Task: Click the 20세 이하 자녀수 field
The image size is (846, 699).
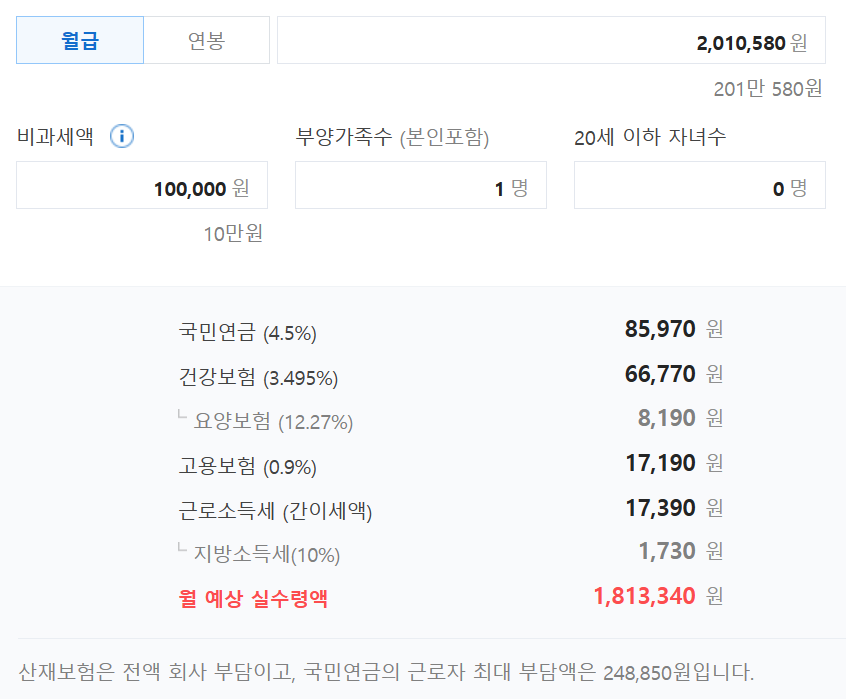Action: [699, 186]
